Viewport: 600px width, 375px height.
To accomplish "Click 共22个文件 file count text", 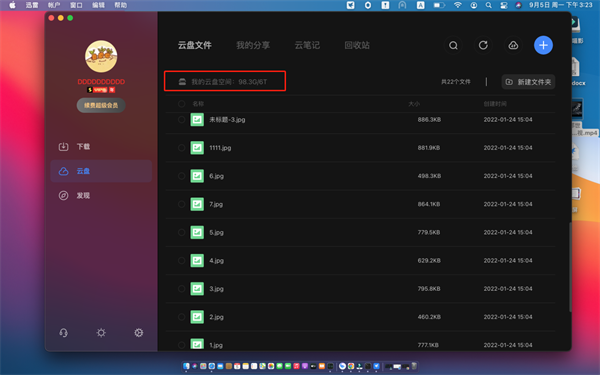I will [x=456, y=82].
